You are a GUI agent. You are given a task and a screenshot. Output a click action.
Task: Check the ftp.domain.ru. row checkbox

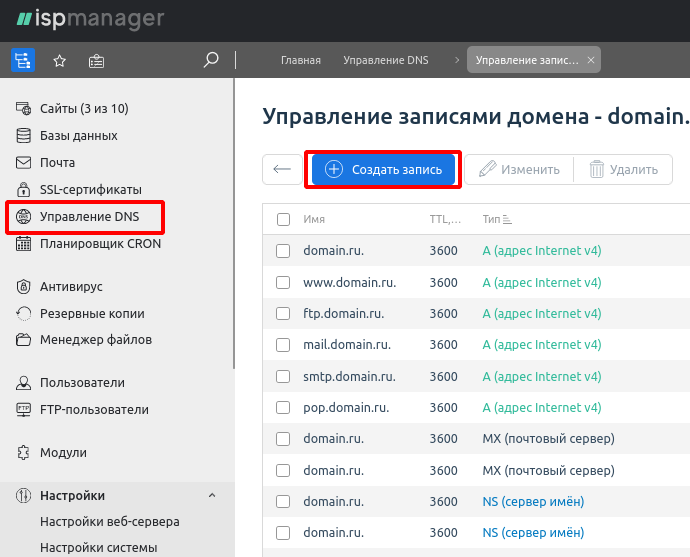[x=283, y=314]
